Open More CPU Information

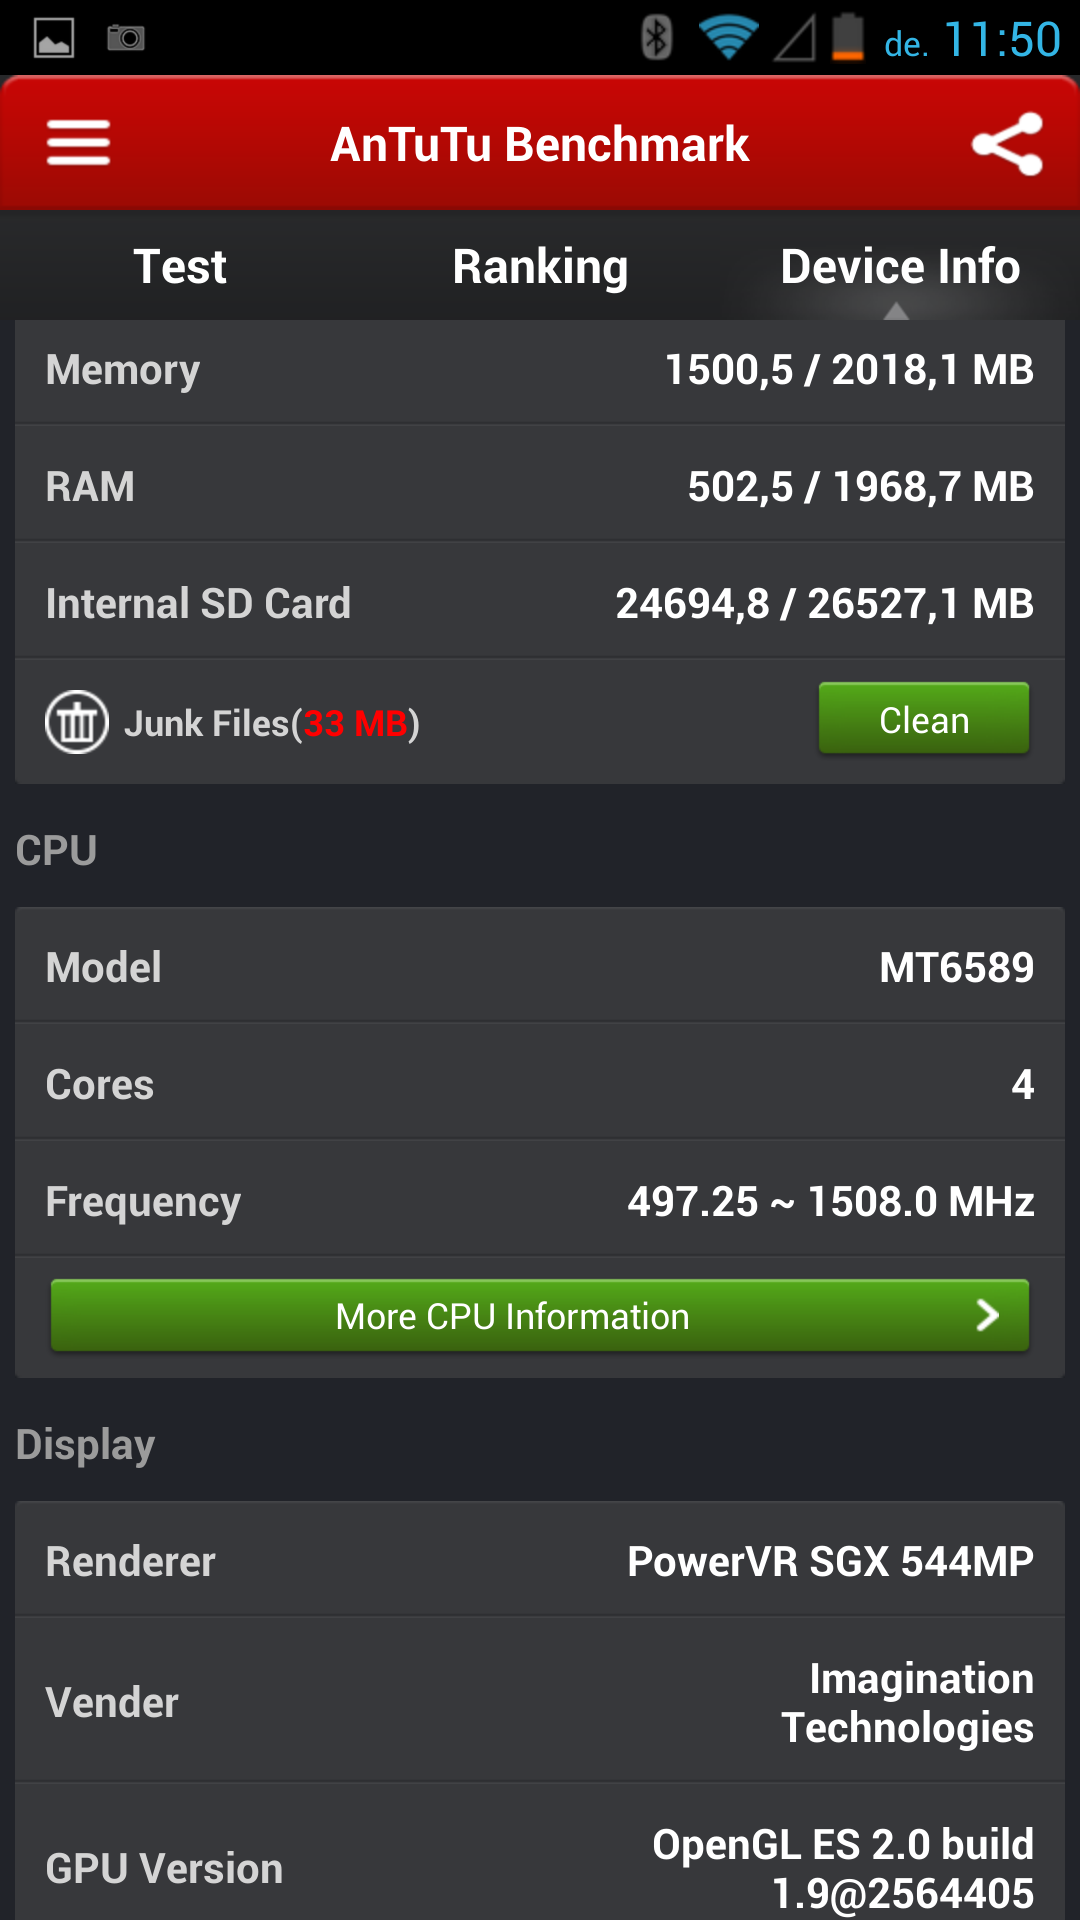(512, 1316)
